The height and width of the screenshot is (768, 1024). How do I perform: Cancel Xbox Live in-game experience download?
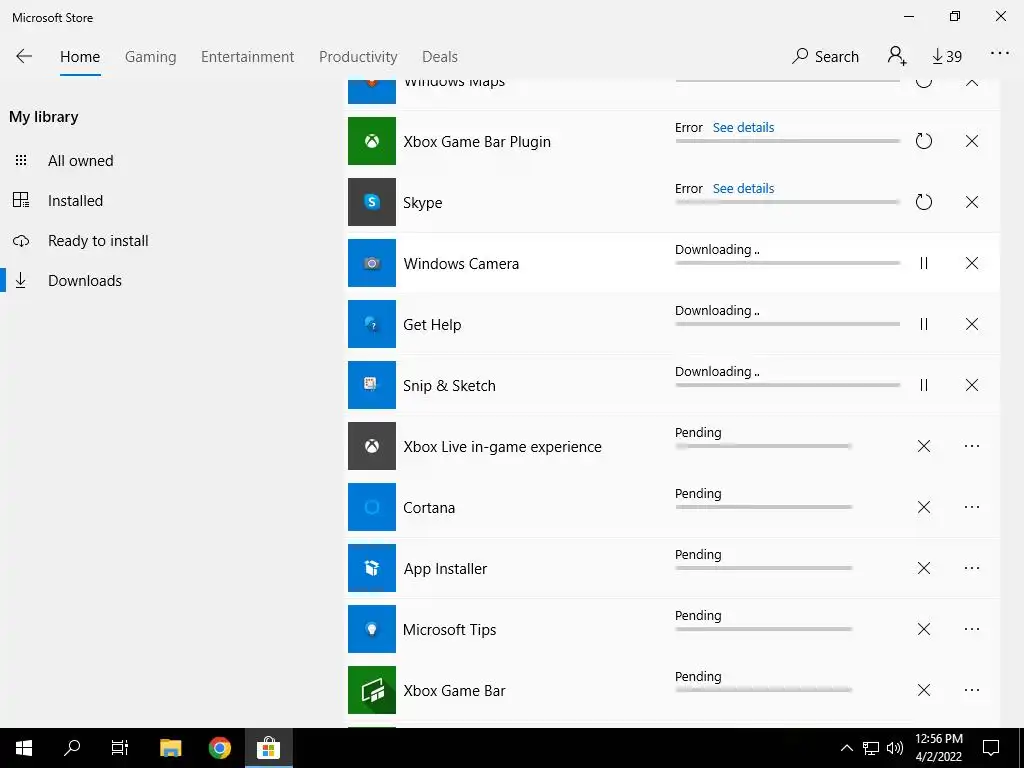[x=923, y=446]
